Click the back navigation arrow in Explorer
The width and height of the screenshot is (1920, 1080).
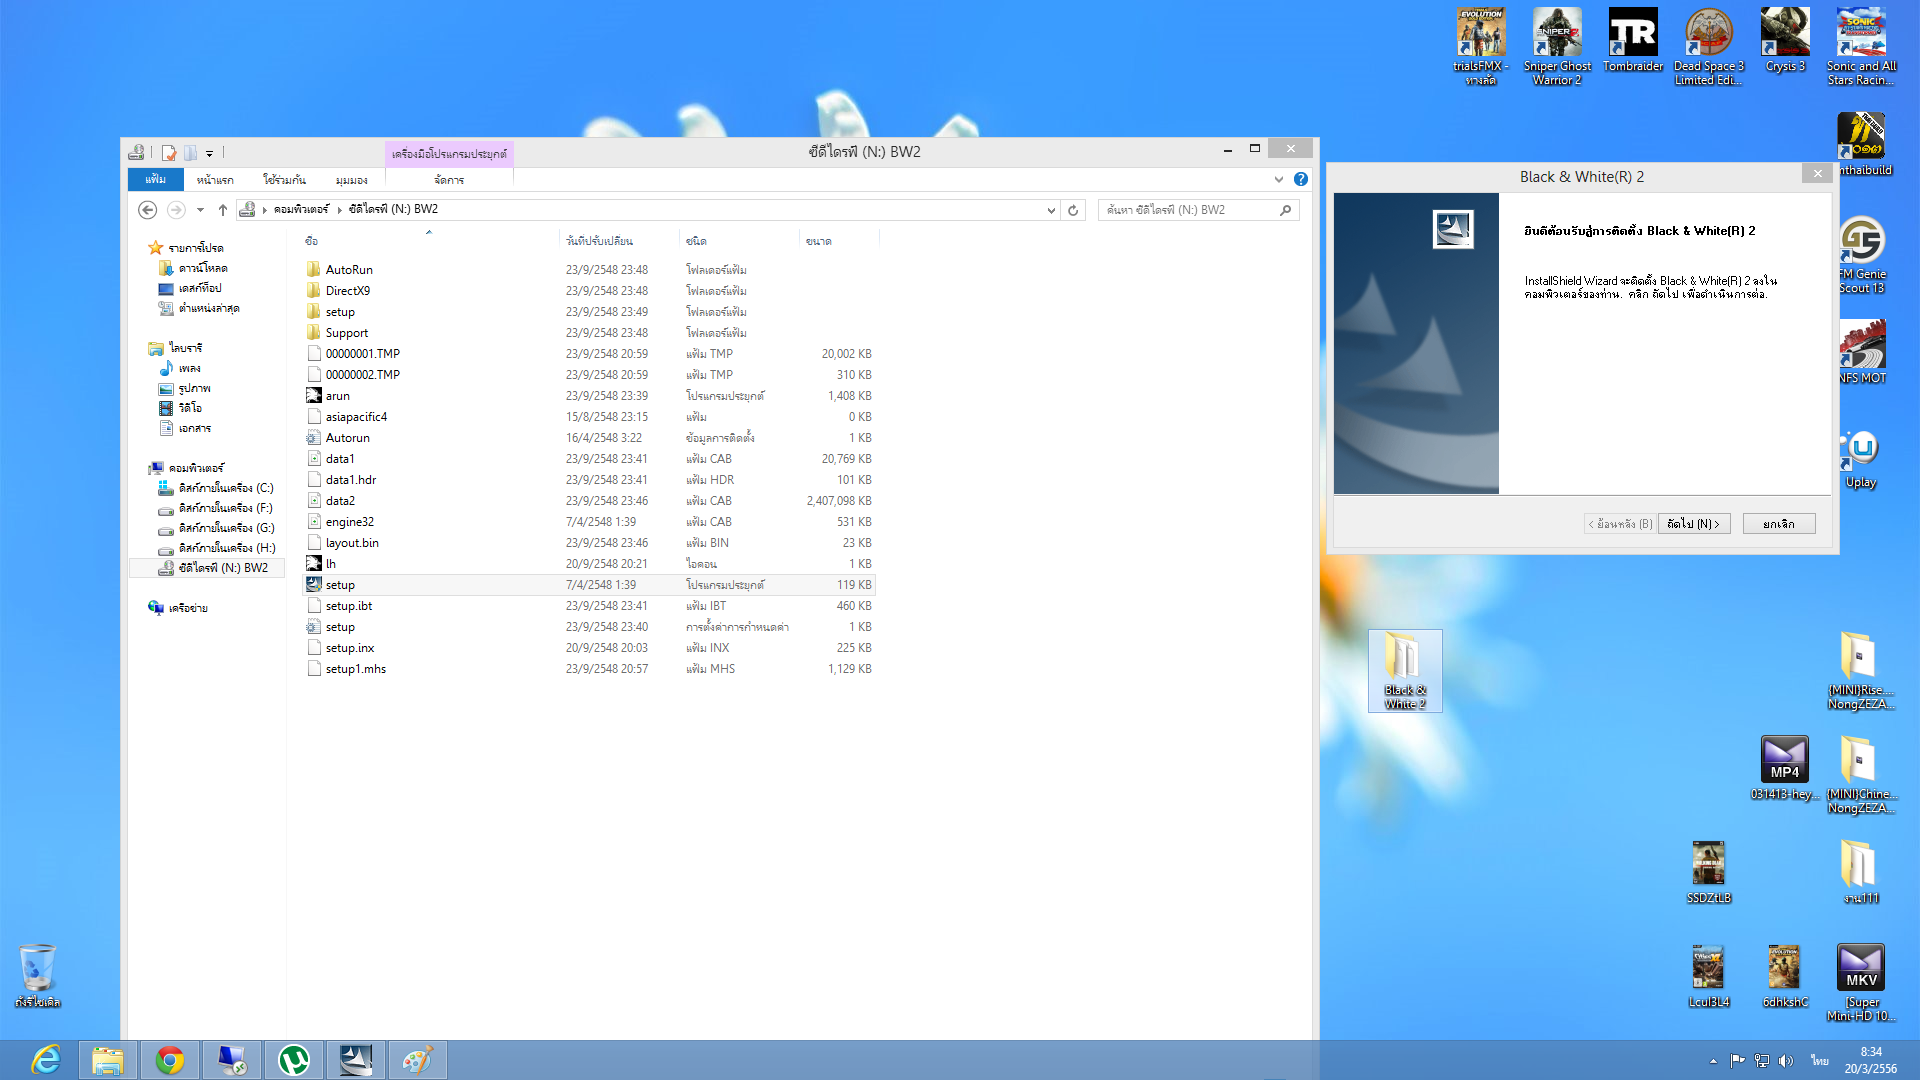point(147,210)
